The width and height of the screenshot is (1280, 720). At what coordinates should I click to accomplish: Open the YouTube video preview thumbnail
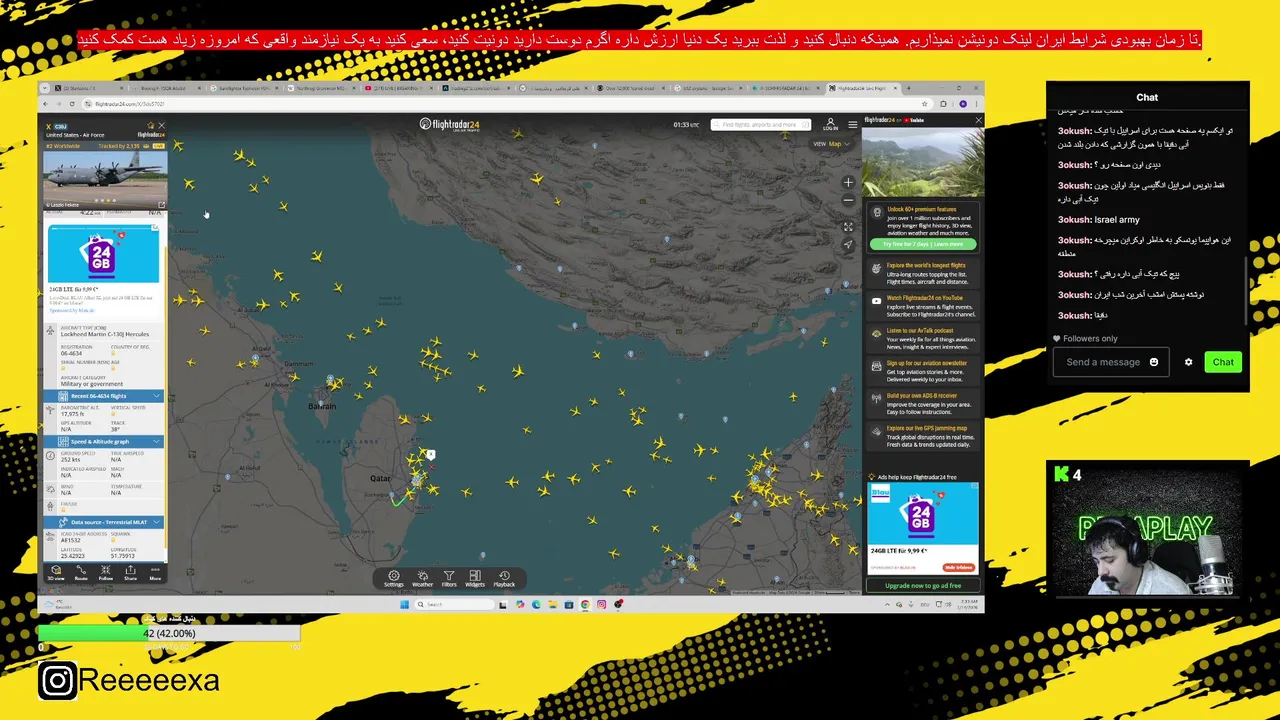[923, 161]
